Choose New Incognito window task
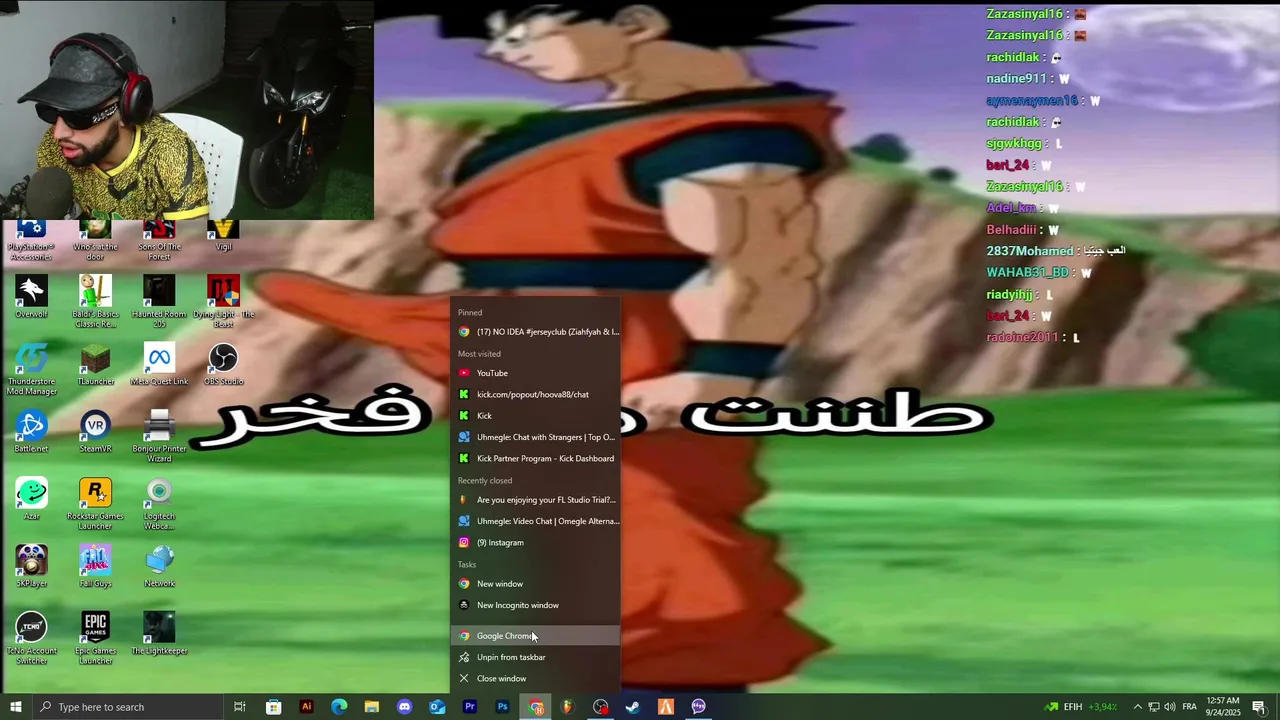Screen dimensions: 1280x720 536,605
